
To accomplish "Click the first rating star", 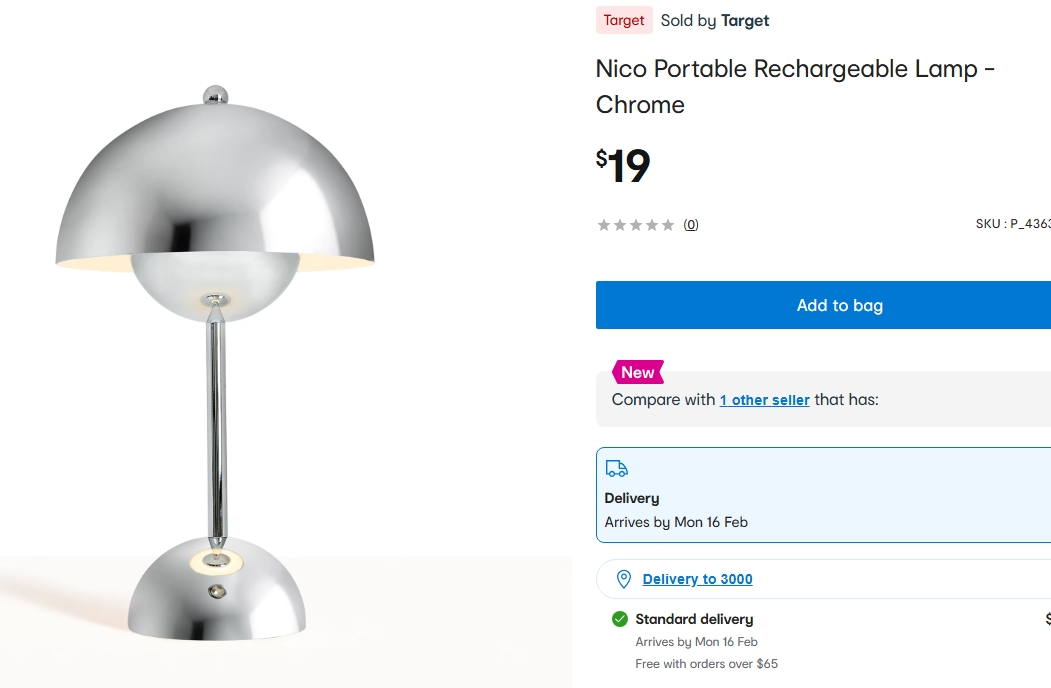I will tap(604, 225).
